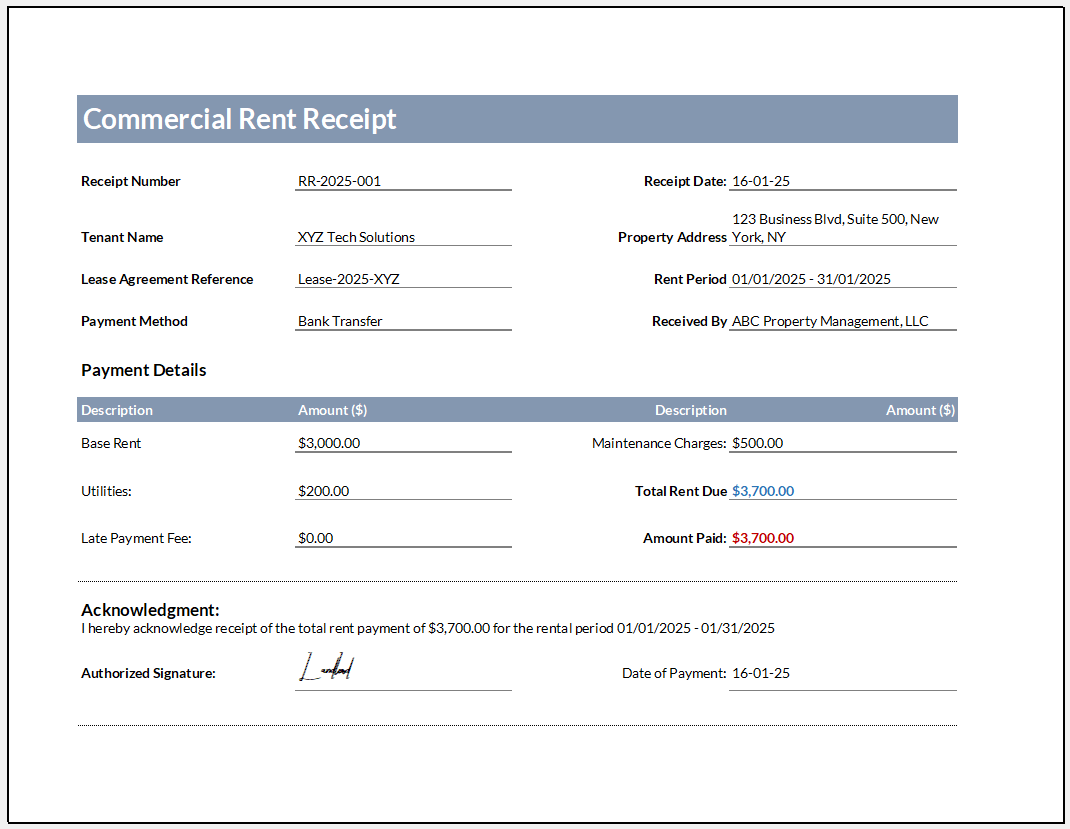Click the red Amount Paid $3,700.00

763,538
